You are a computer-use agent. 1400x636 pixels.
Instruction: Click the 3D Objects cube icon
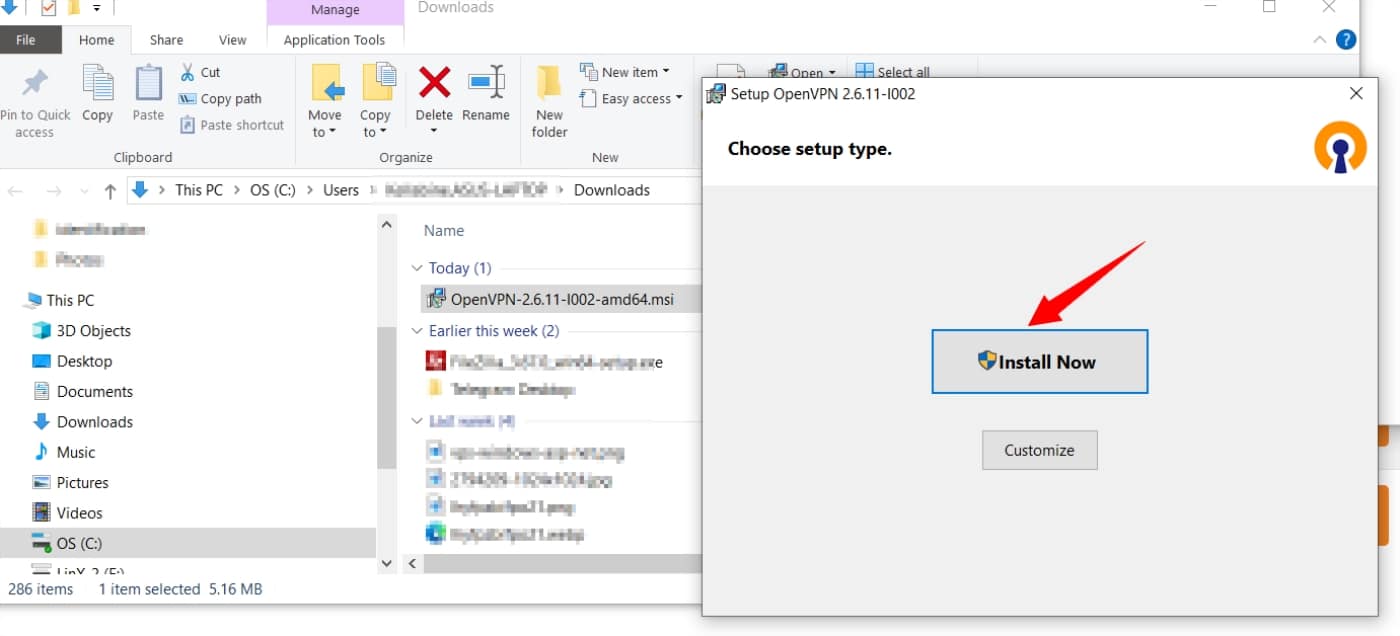[x=41, y=331]
